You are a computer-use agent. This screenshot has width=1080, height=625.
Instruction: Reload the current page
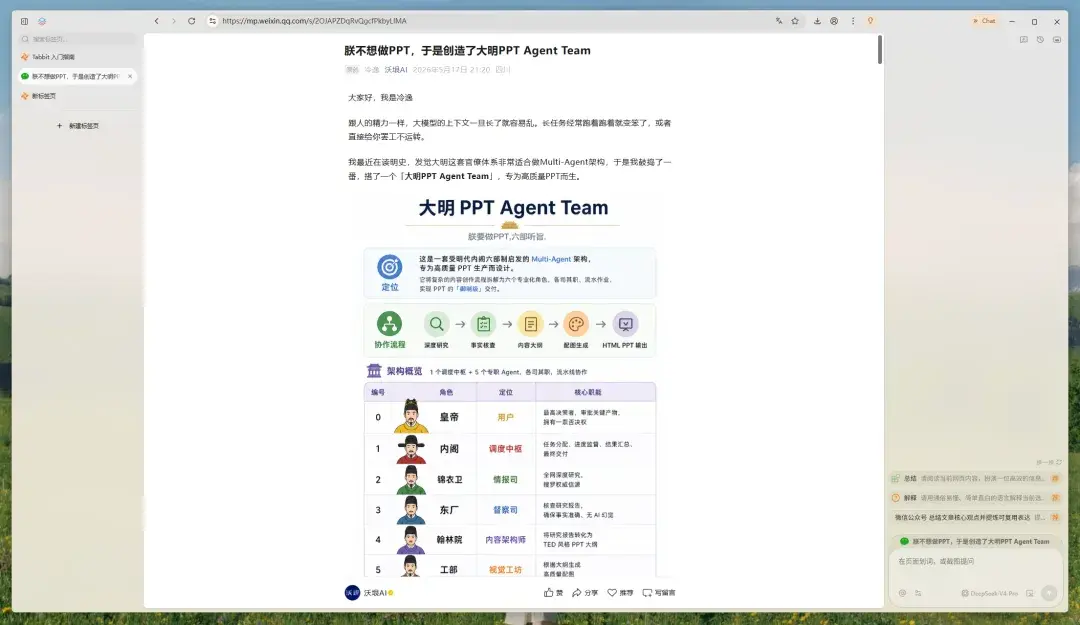pos(191,21)
